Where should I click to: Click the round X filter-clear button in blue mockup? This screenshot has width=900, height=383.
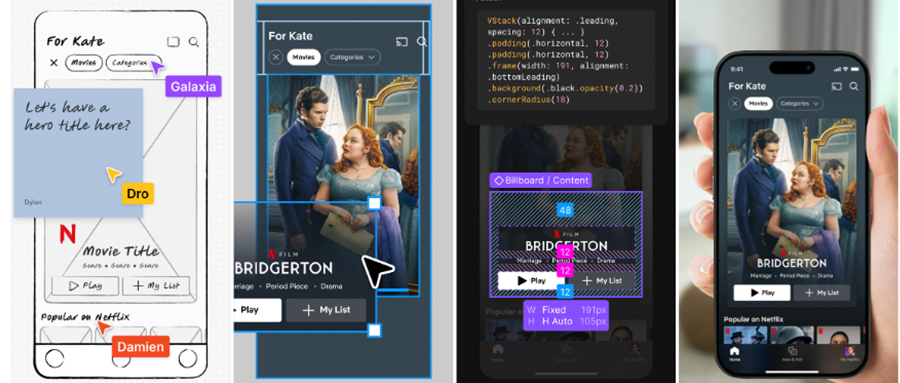tap(276, 57)
